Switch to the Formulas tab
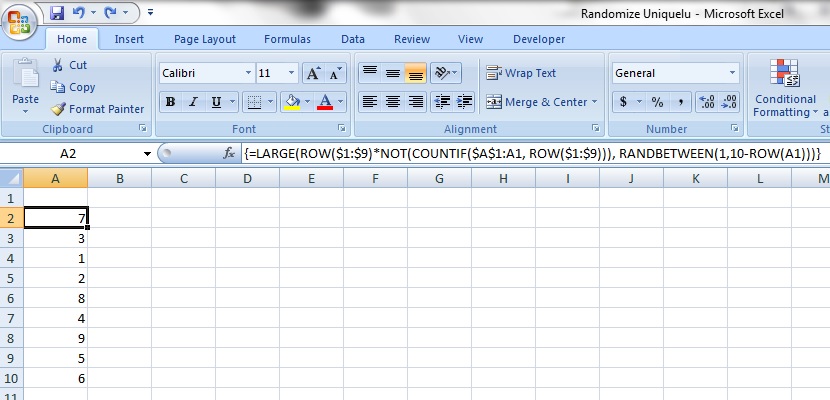This screenshot has width=830, height=400. pyautogui.click(x=287, y=39)
